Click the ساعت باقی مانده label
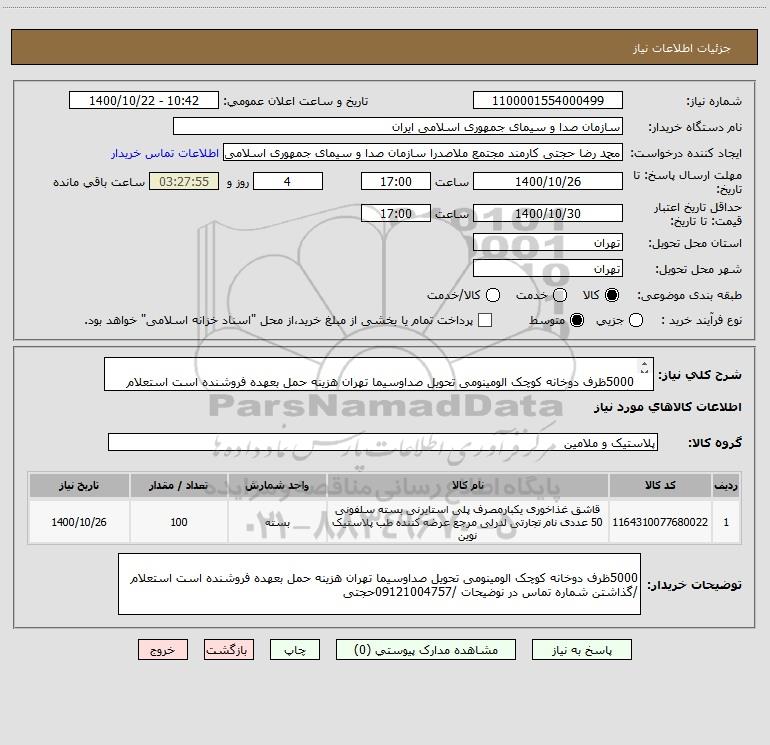The image size is (770, 745). point(99,182)
